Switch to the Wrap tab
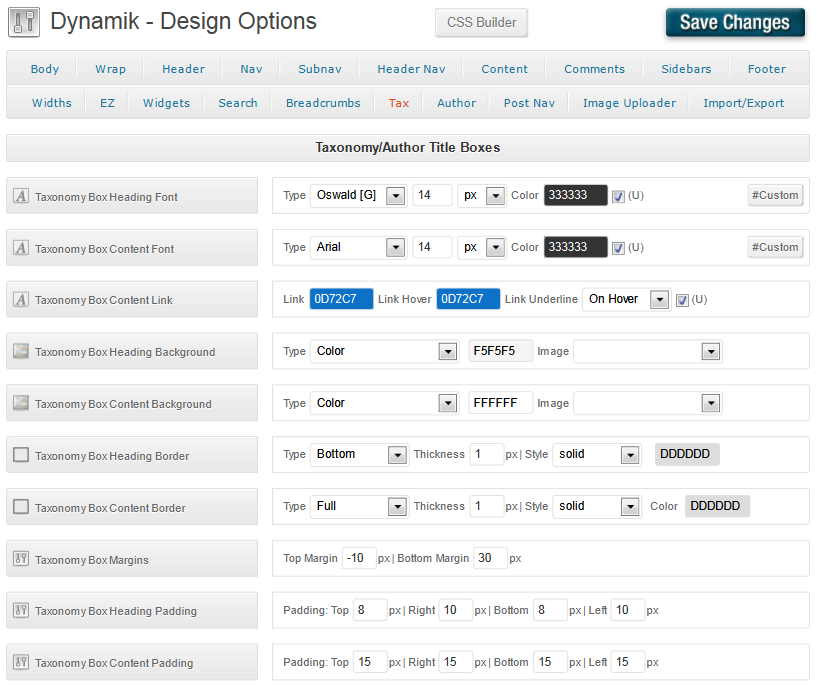The width and height of the screenshot is (817, 686). click(x=110, y=69)
